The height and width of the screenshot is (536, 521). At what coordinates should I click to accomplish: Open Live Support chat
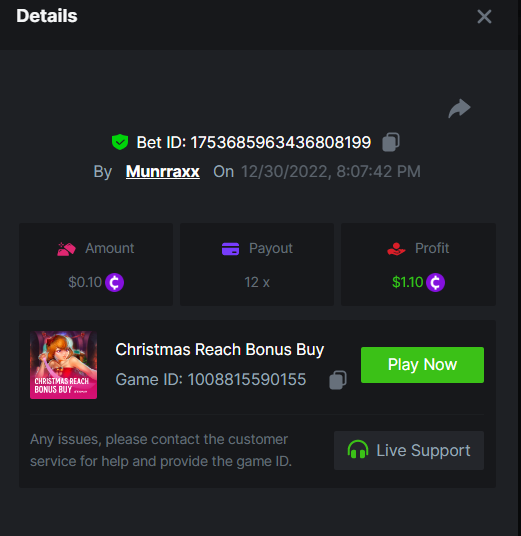[x=409, y=450]
